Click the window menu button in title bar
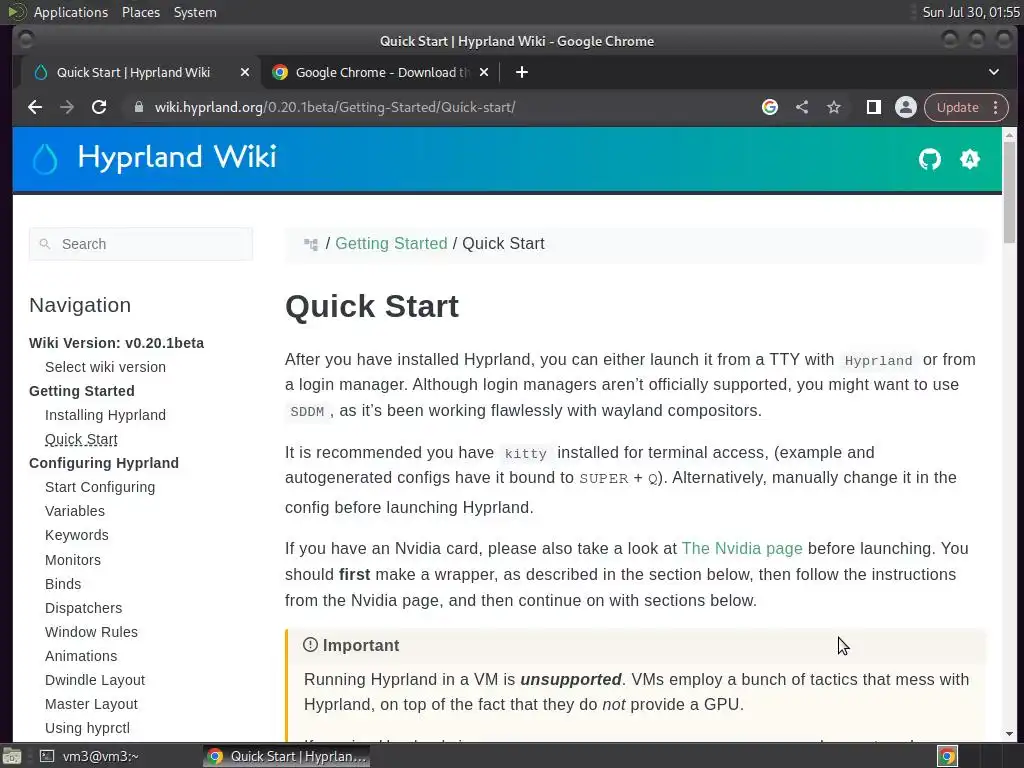Image resolution: width=1024 pixels, height=768 pixels. point(25,40)
